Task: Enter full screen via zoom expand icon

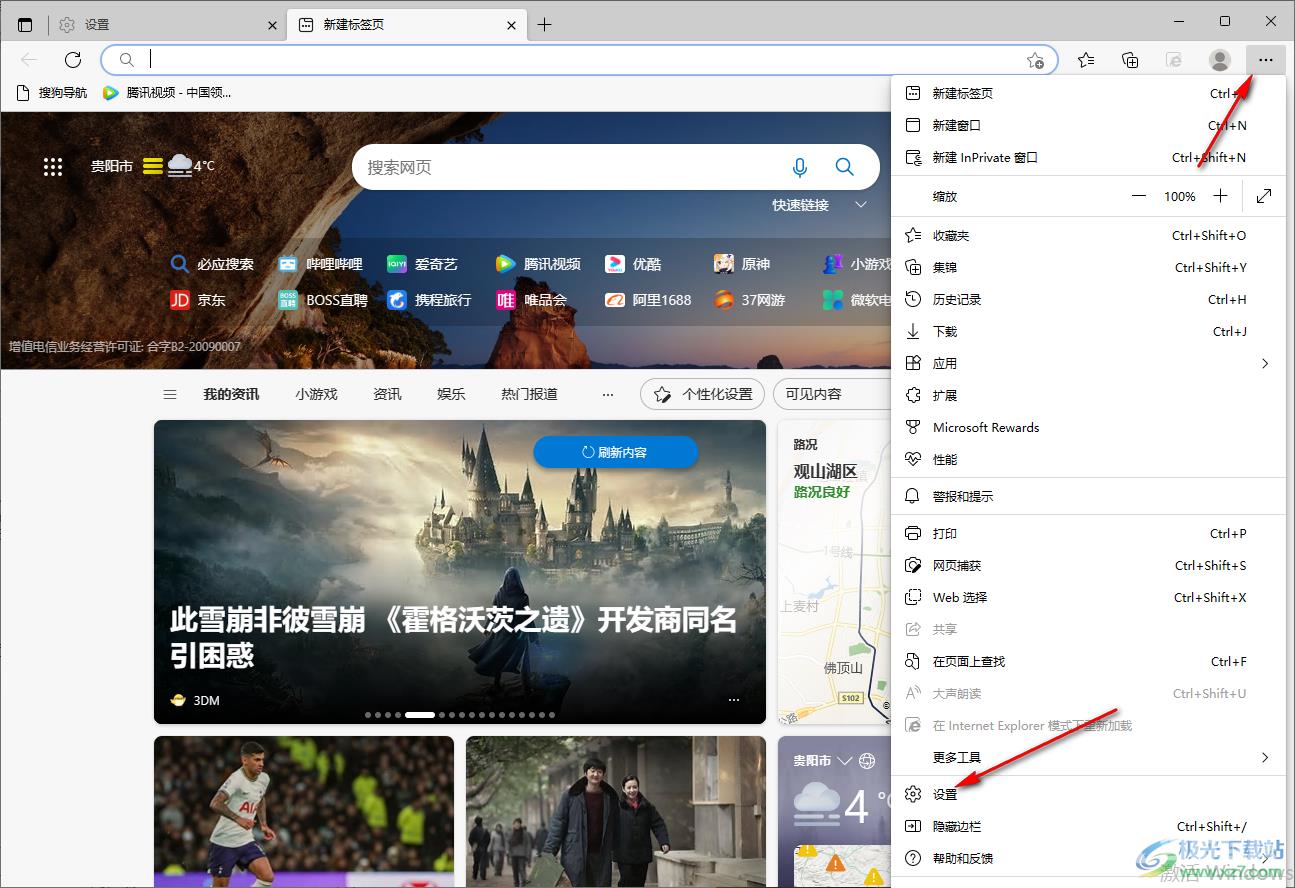Action: point(1264,196)
